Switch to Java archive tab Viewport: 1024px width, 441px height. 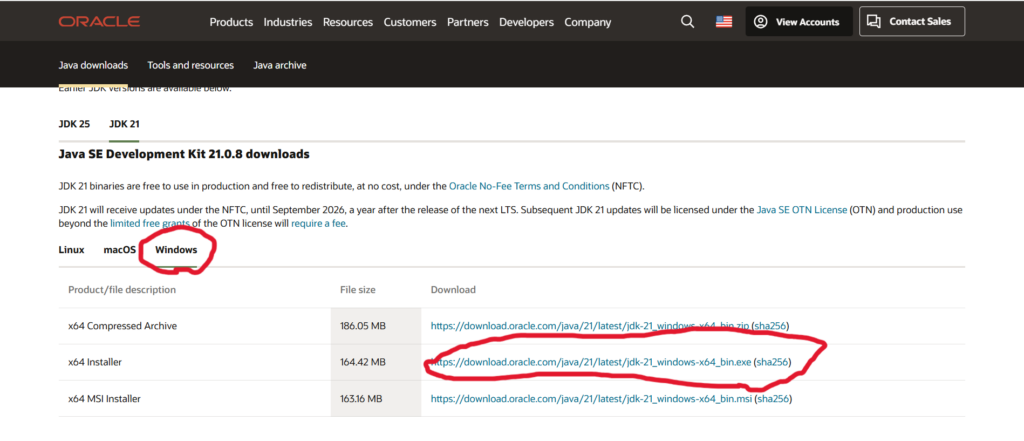click(280, 65)
